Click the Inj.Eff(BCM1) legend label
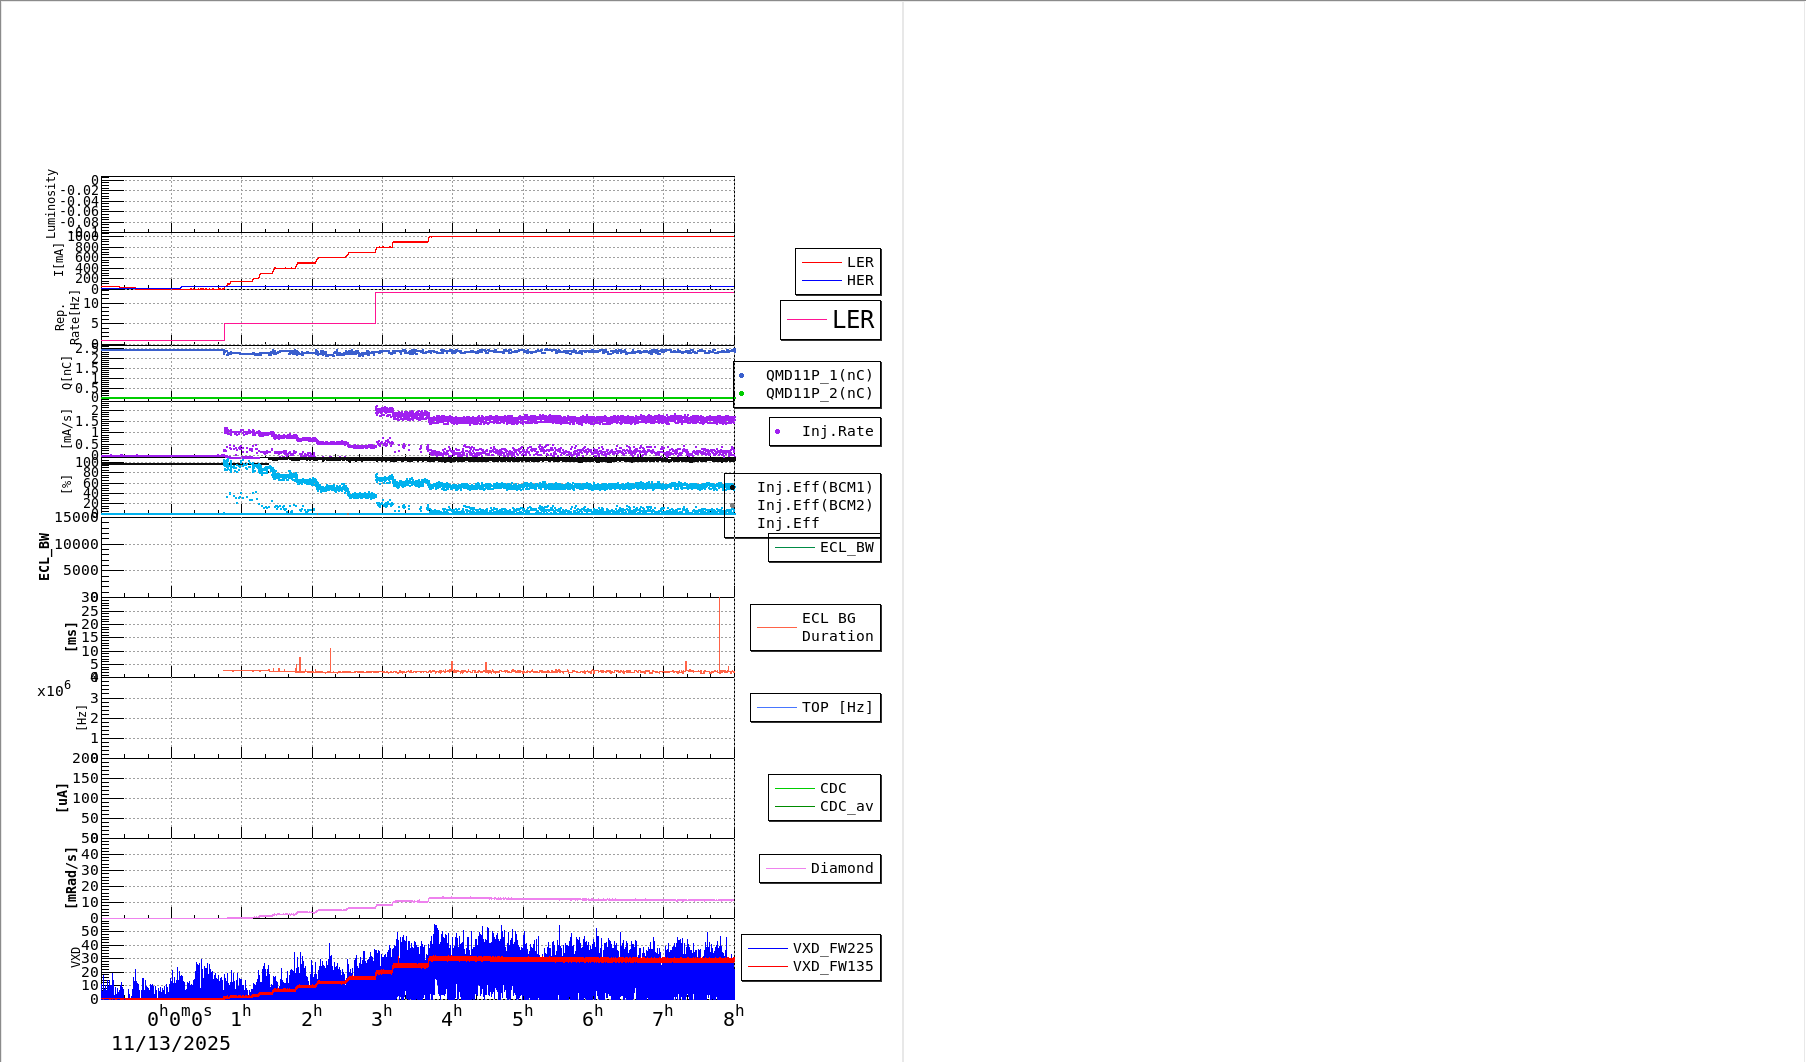The width and height of the screenshot is (1806, 1062). 814,488
